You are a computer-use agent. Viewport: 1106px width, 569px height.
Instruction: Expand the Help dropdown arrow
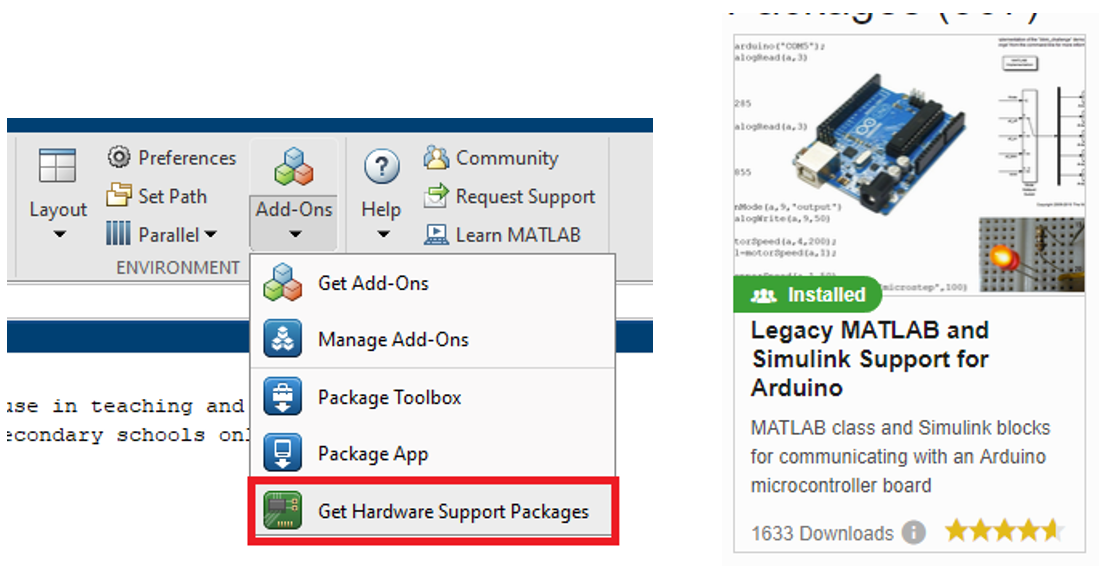(382, 234)
